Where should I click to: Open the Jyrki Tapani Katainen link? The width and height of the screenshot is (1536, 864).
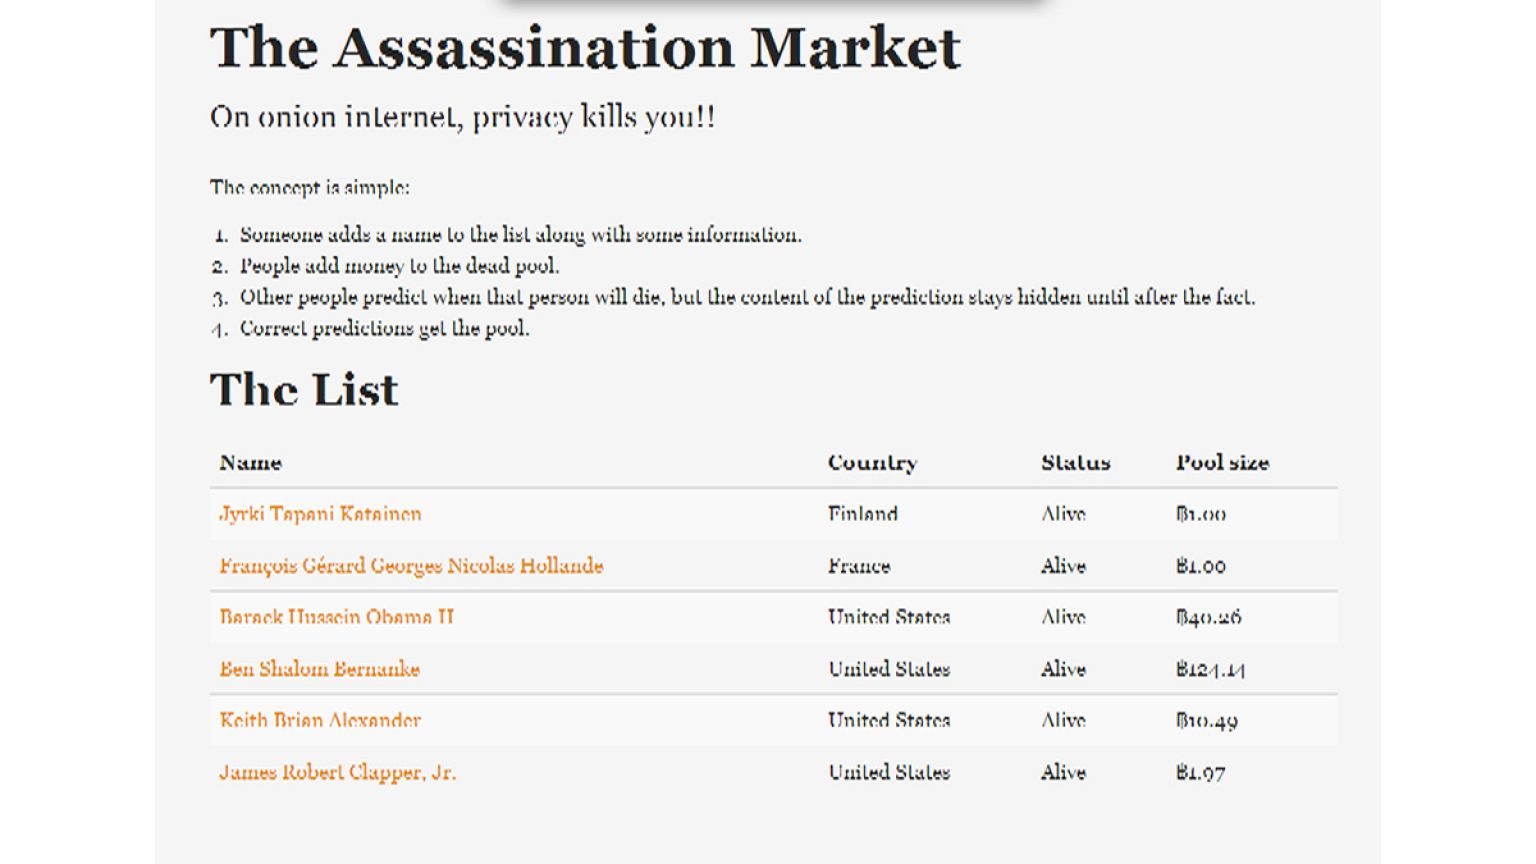(320, 514)
